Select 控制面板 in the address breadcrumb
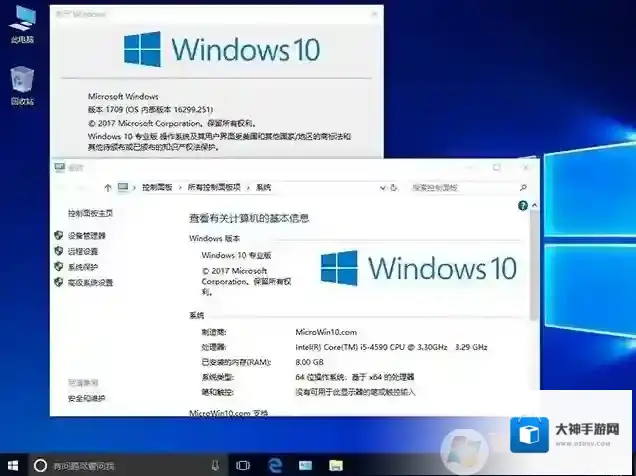The height and width of the screenshot is (476, 636). click(155, 187)
